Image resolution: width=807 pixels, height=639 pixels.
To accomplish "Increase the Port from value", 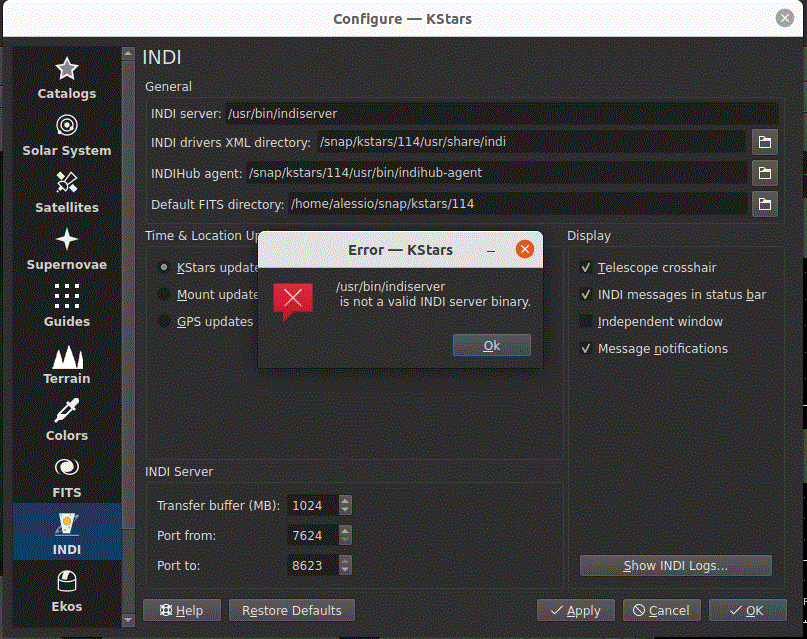I will pyautogui.click(x=345, y=530).
